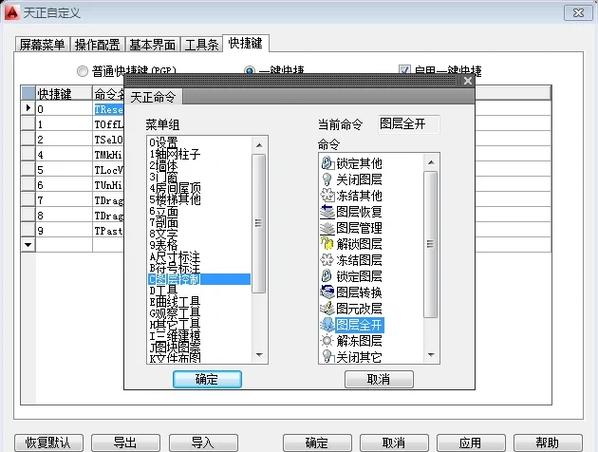Click up arrow of 命令 list scrollbar
This screenshot has width=598, height=452.
(431, 162)
